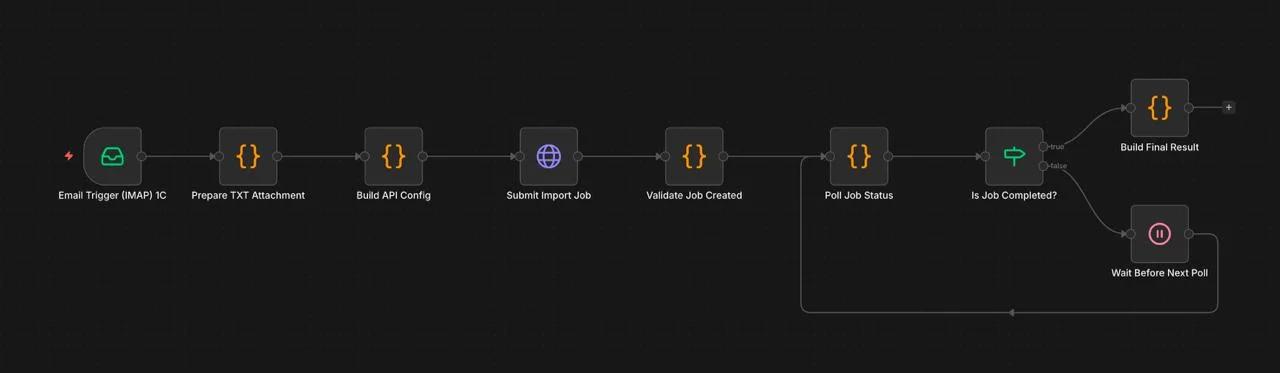
Task: Add a node after Build Final Result
Action: coord(1229,107)
